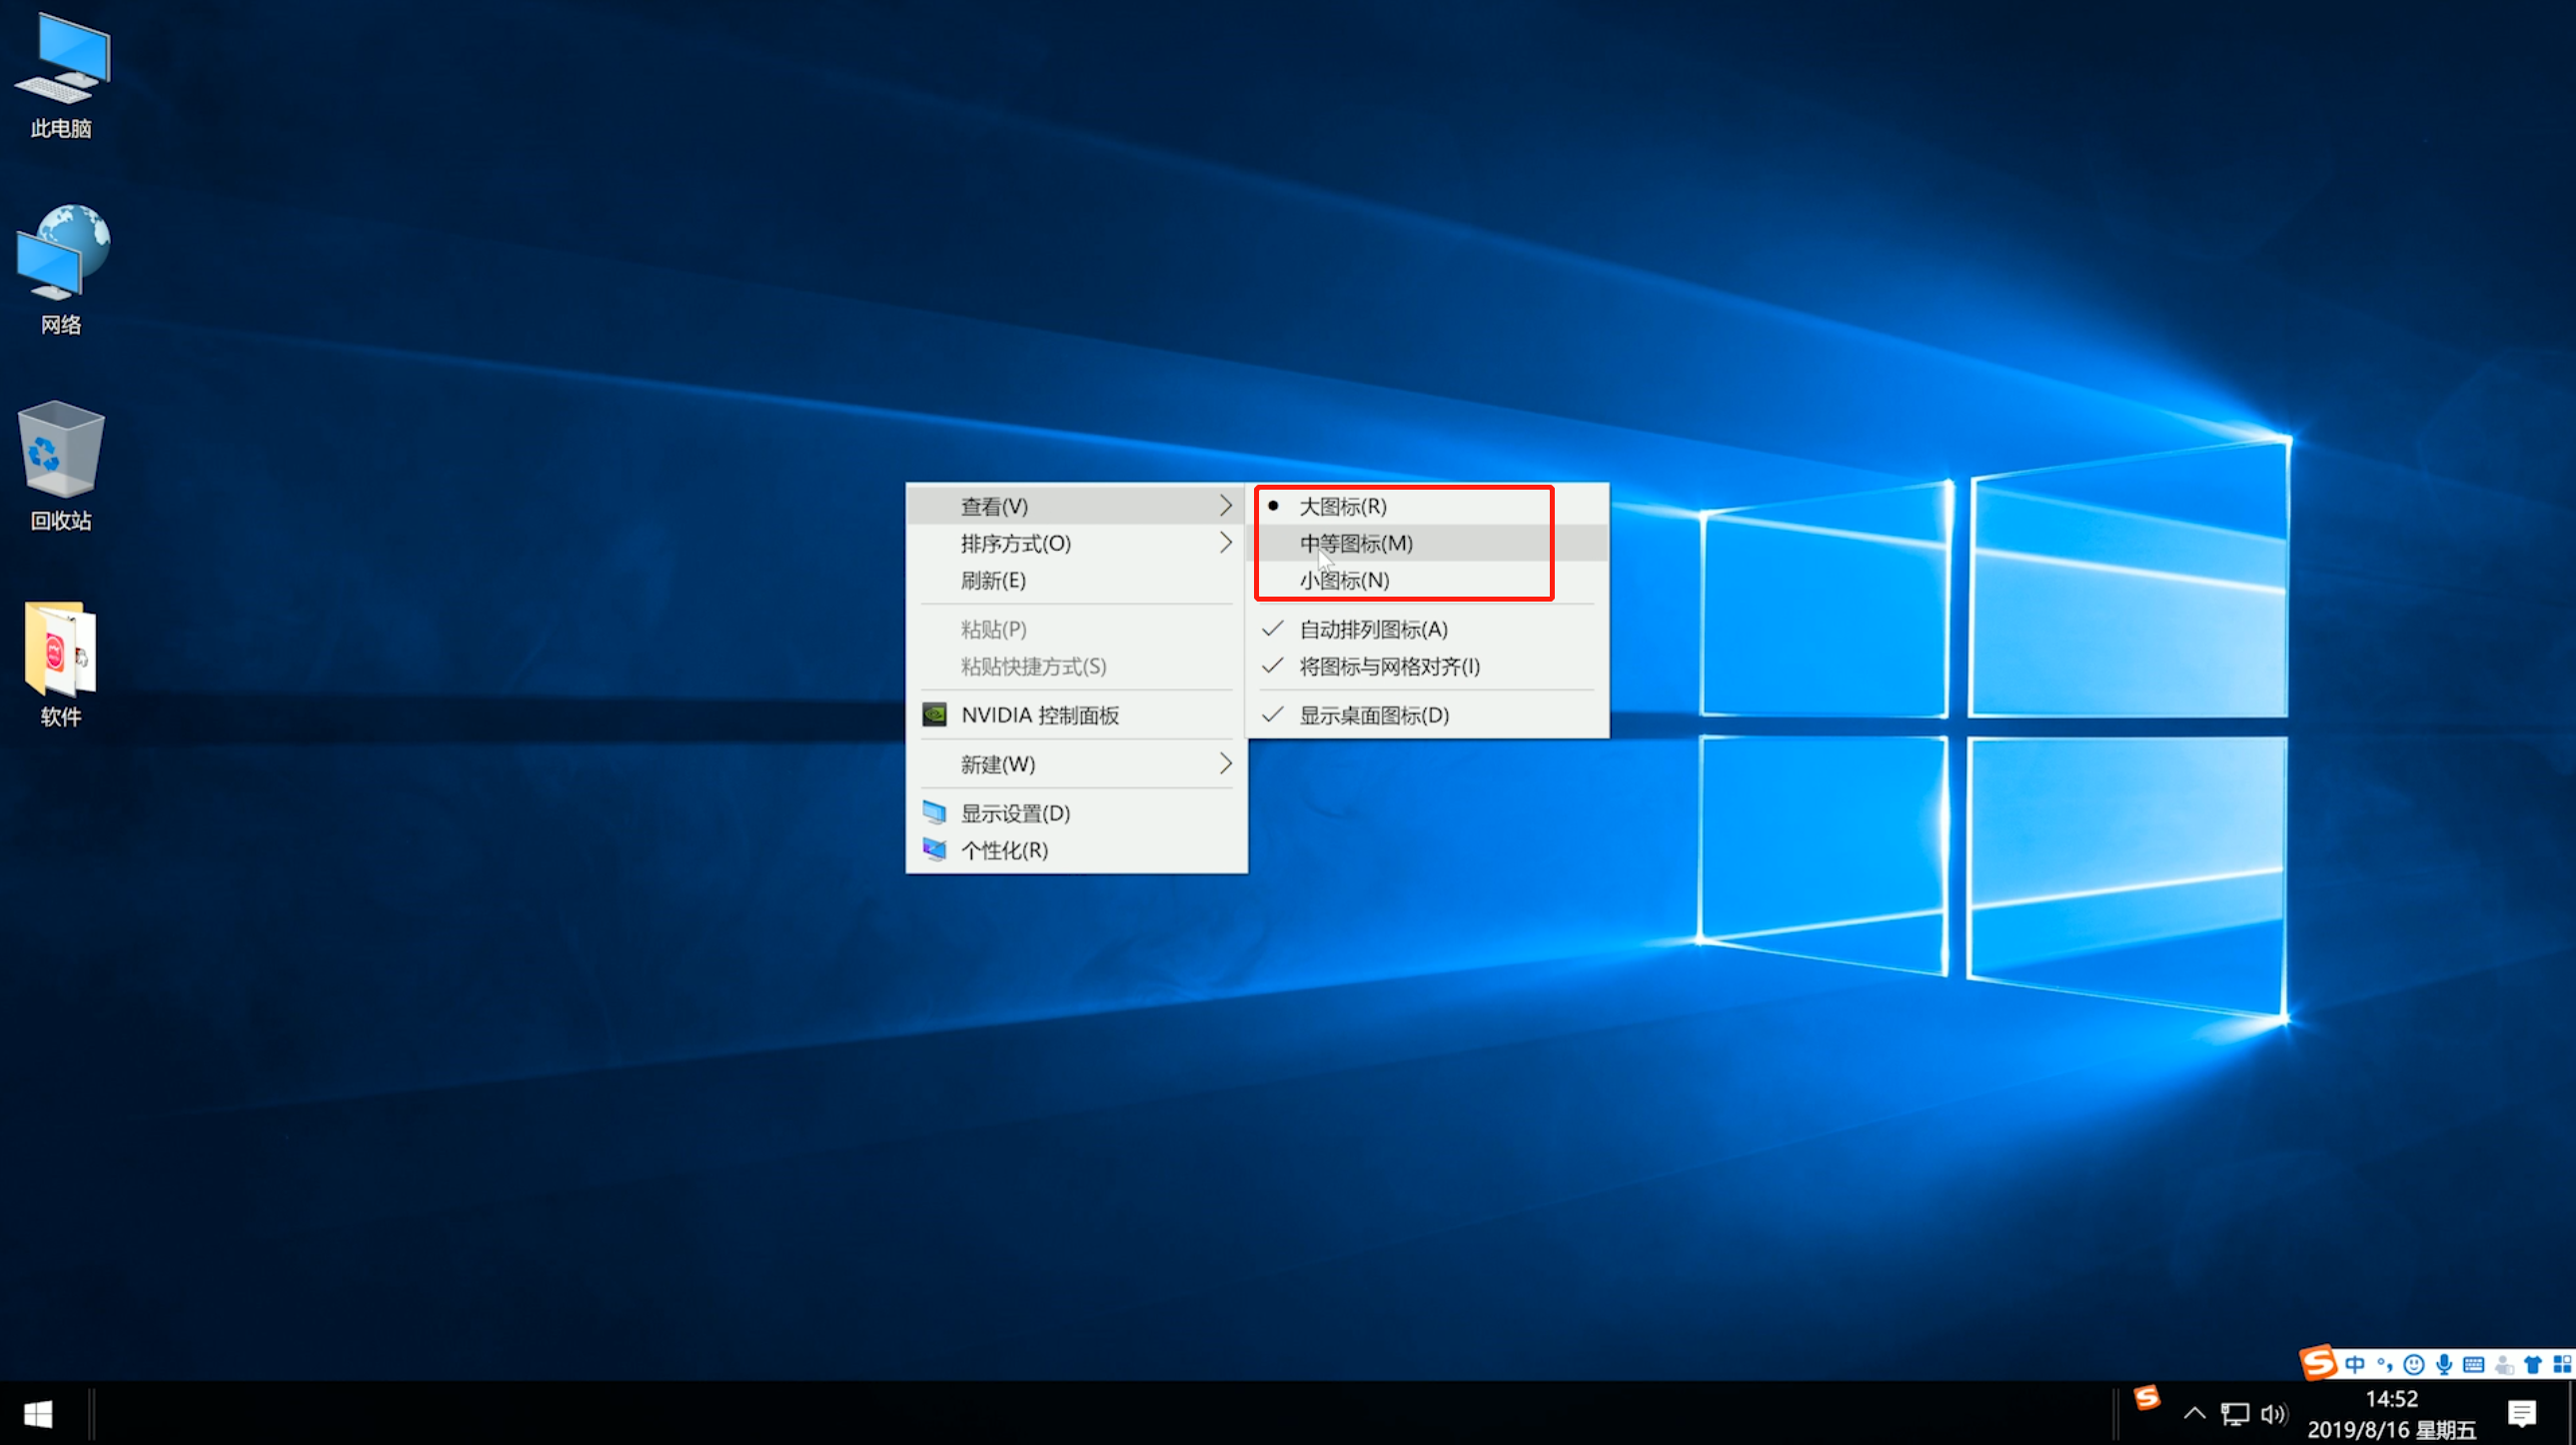Click the NVIDIA icon in context menu

tap(934, 715)
